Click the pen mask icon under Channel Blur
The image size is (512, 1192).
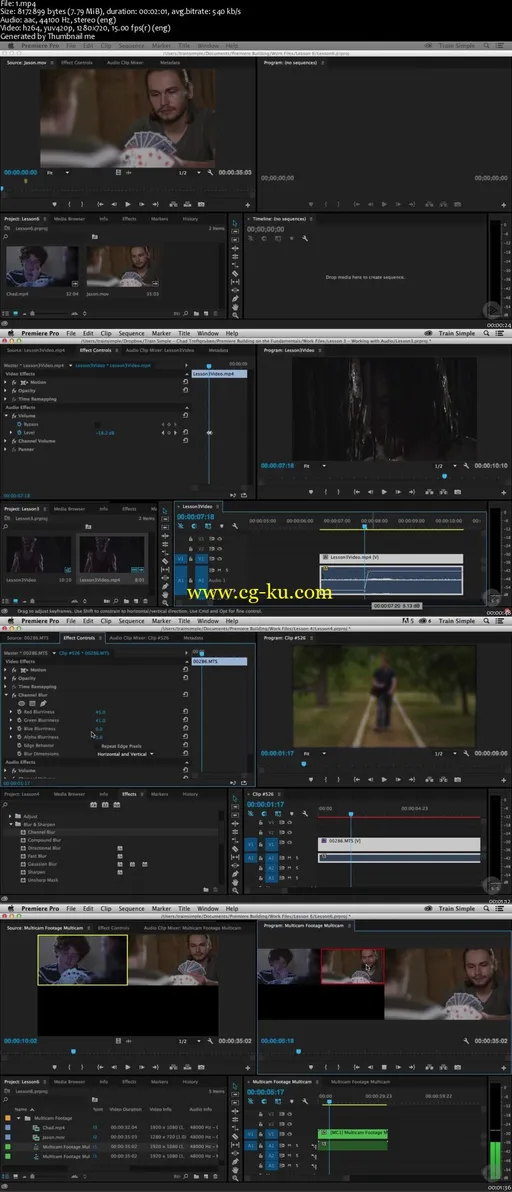[x=43, y=703]
